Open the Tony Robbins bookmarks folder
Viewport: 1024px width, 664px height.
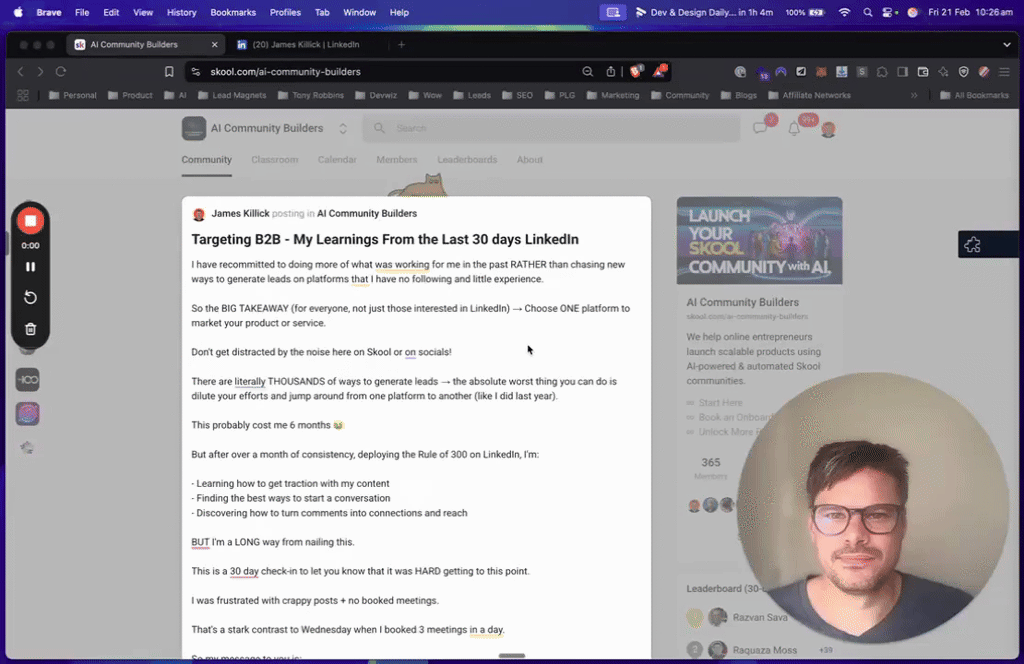tap(311, 95)
